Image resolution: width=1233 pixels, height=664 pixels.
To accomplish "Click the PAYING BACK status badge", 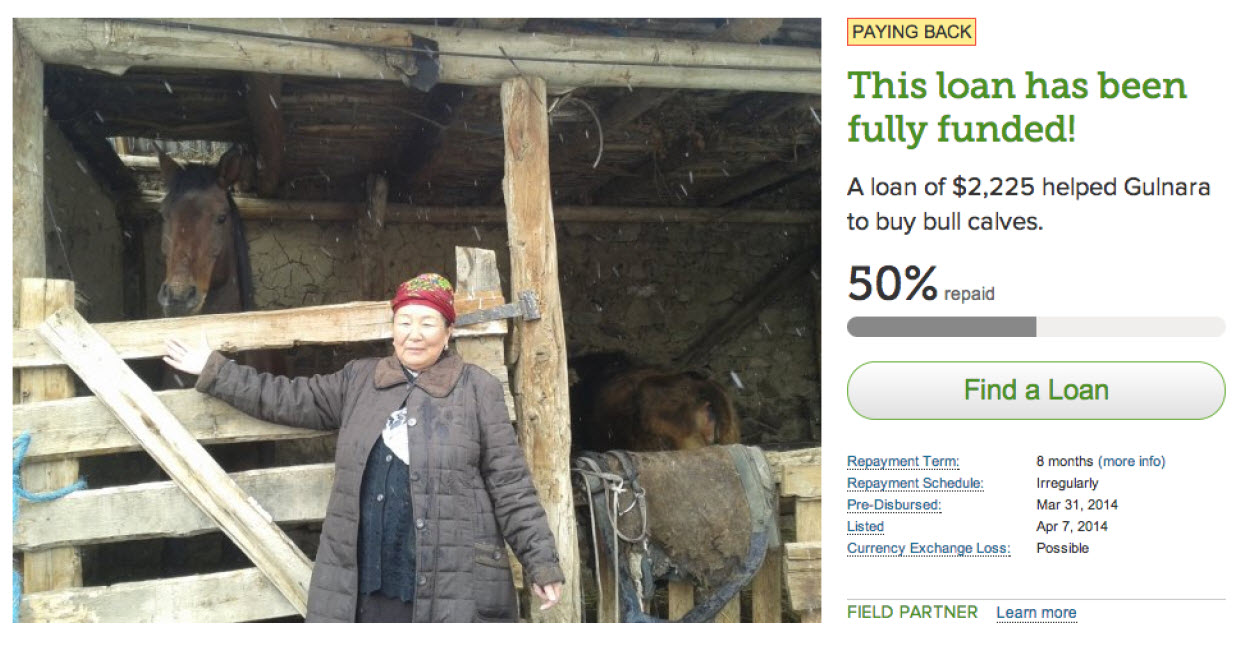I will pos(911,32).
